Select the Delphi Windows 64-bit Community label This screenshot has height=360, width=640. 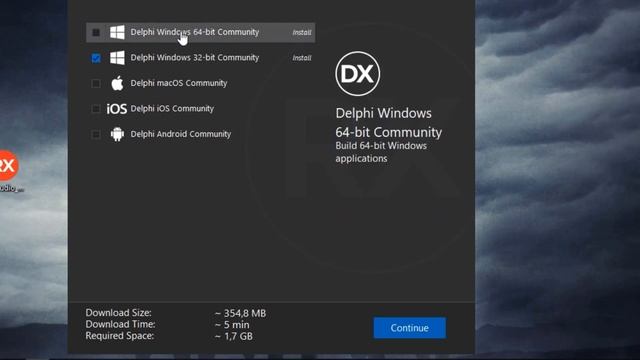195,32
